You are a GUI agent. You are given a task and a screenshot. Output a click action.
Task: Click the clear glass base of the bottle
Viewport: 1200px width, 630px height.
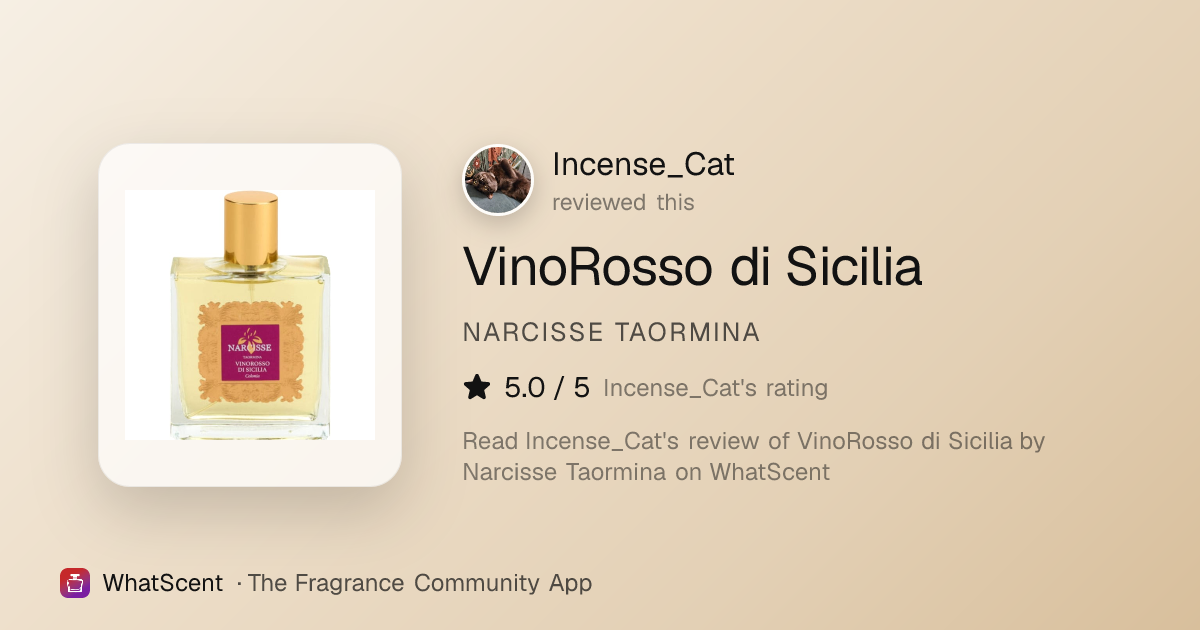(250, 426)
